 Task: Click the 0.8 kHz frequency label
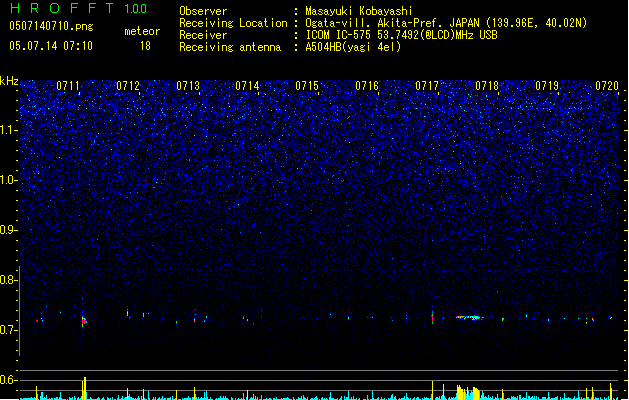9,280
